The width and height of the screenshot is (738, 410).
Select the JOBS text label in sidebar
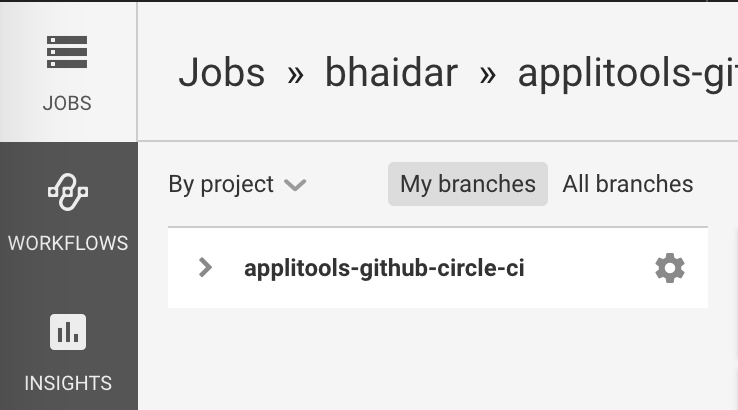67,103
